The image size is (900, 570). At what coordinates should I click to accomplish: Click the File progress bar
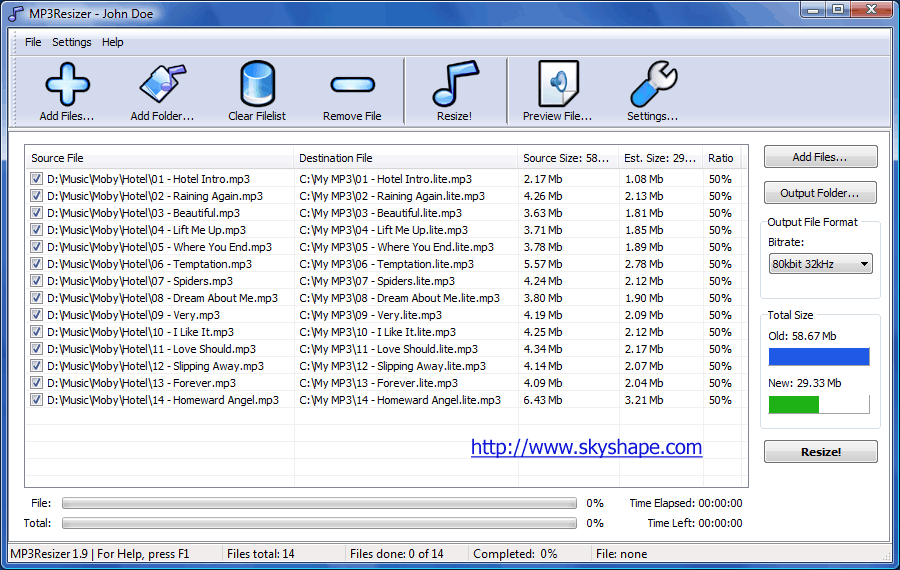(319, 503)
